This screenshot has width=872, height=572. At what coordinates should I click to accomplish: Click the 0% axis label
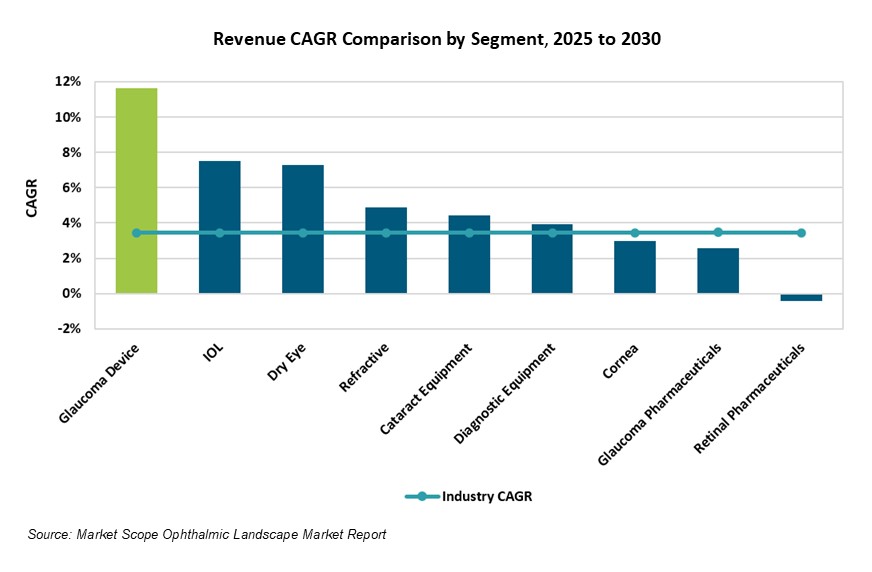pyautogui.click(x=72, y=294)
